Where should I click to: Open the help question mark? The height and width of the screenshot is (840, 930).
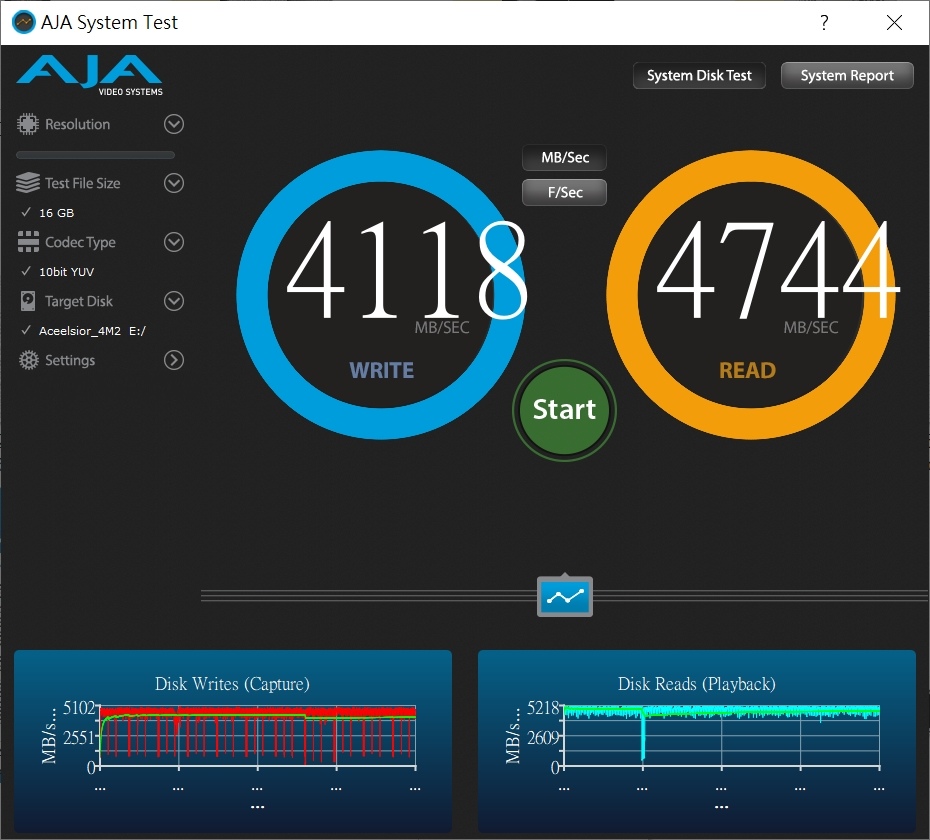pos(824,23)
